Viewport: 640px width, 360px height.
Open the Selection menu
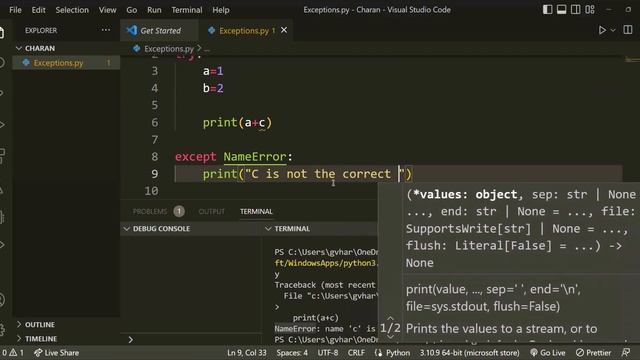(x=72, y=10)
